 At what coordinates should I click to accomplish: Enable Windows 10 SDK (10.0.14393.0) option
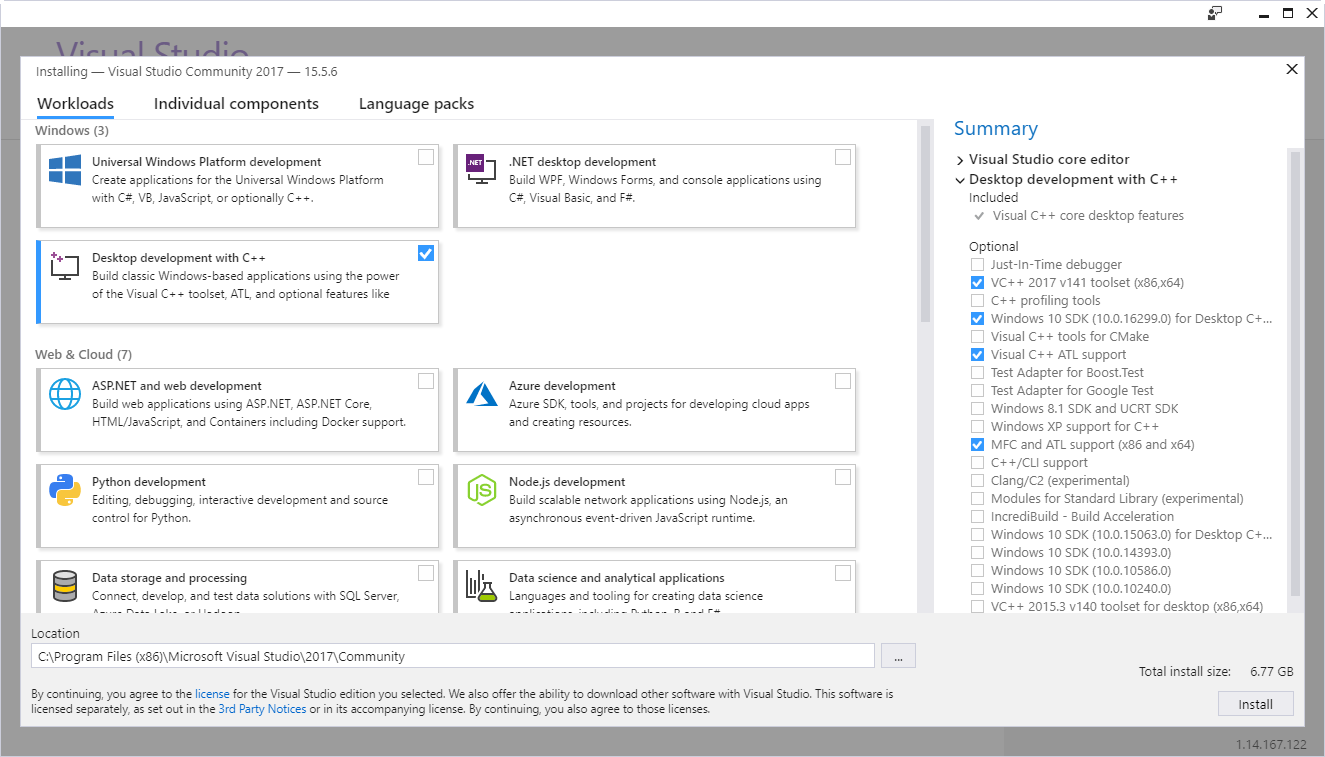(977, 553)
